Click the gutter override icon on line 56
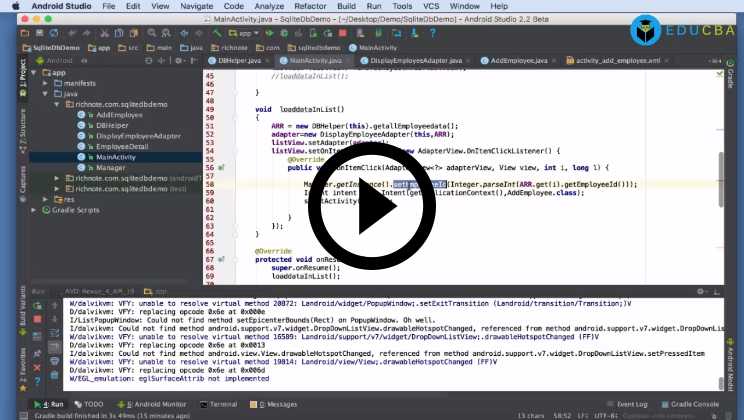 pos(220,167)
